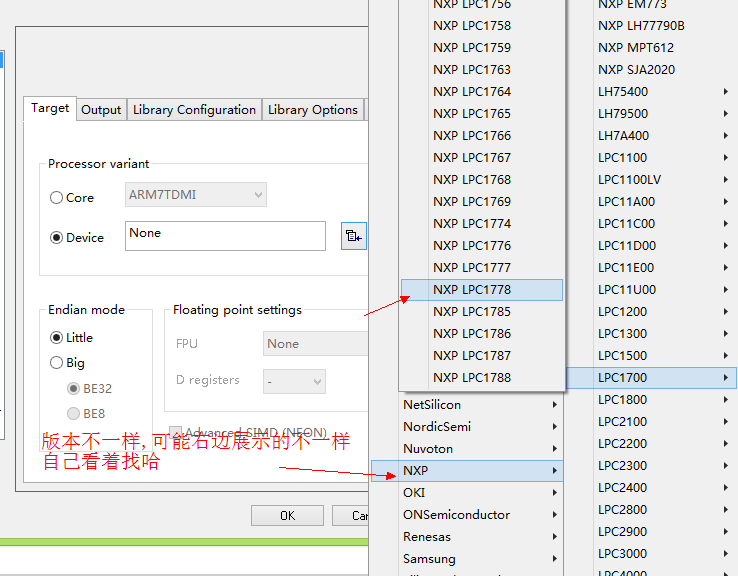The height and width of the screenshot is (576, 738).
Task: Pick NXP LPC1768 device
Action: (x=482, y=179)
